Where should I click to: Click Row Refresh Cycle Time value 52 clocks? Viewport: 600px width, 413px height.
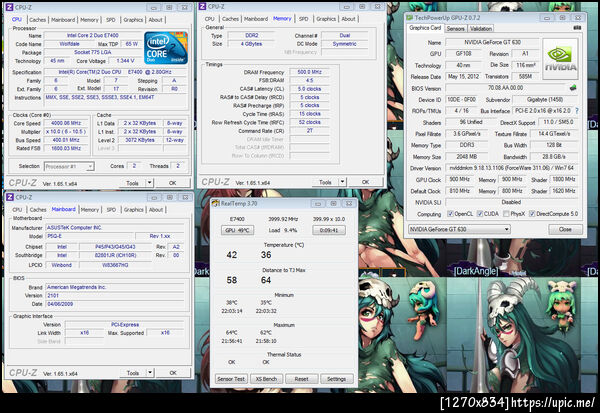[x=309, y=122]
